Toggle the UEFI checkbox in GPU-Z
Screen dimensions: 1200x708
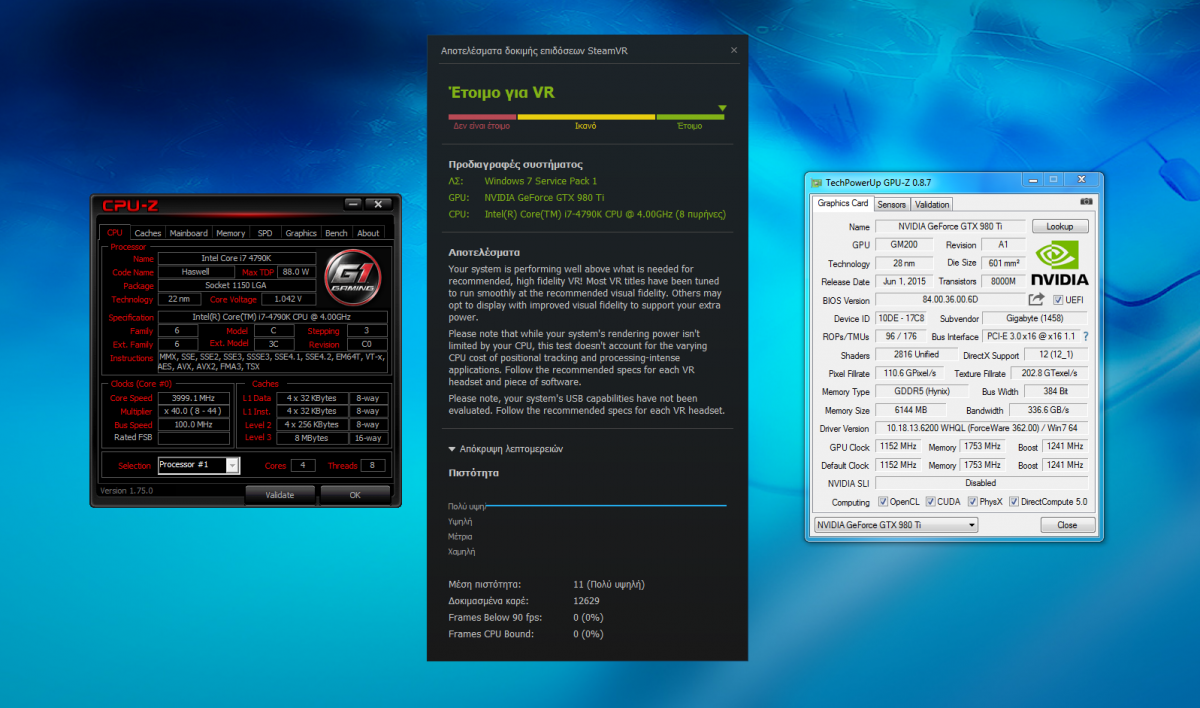point(1058,300)
